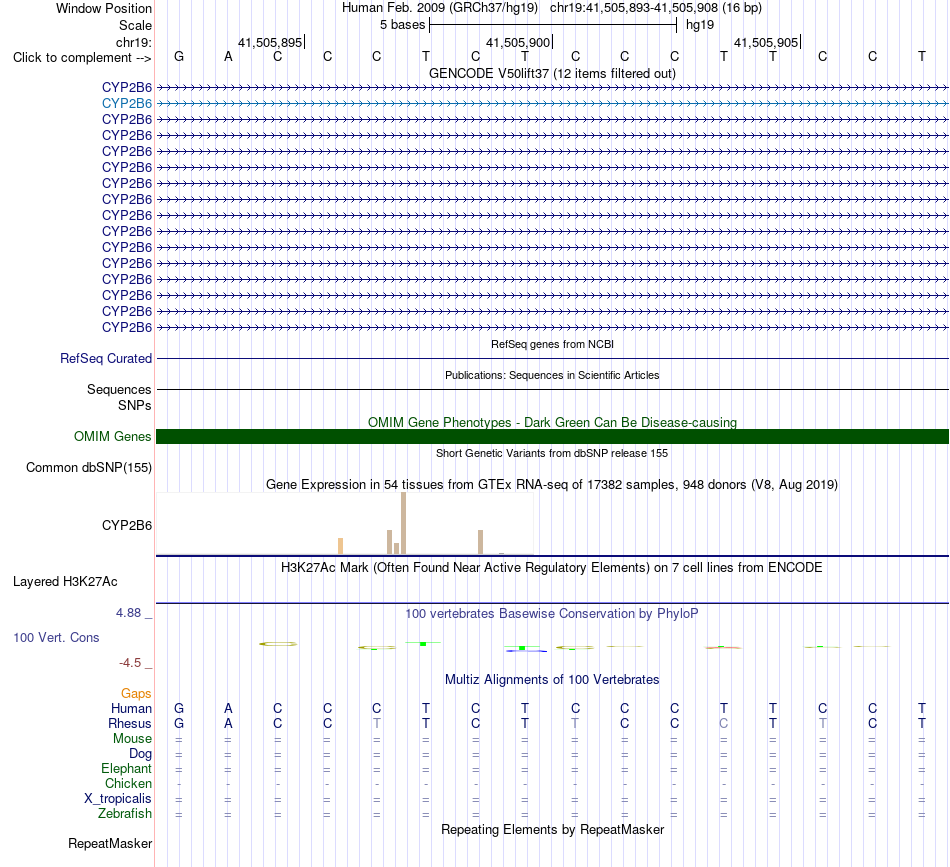The image size is (950, 867).
Task: Open the 'OMIM Gene Phenotypes' track title
Action: click(x=552, y=422)
